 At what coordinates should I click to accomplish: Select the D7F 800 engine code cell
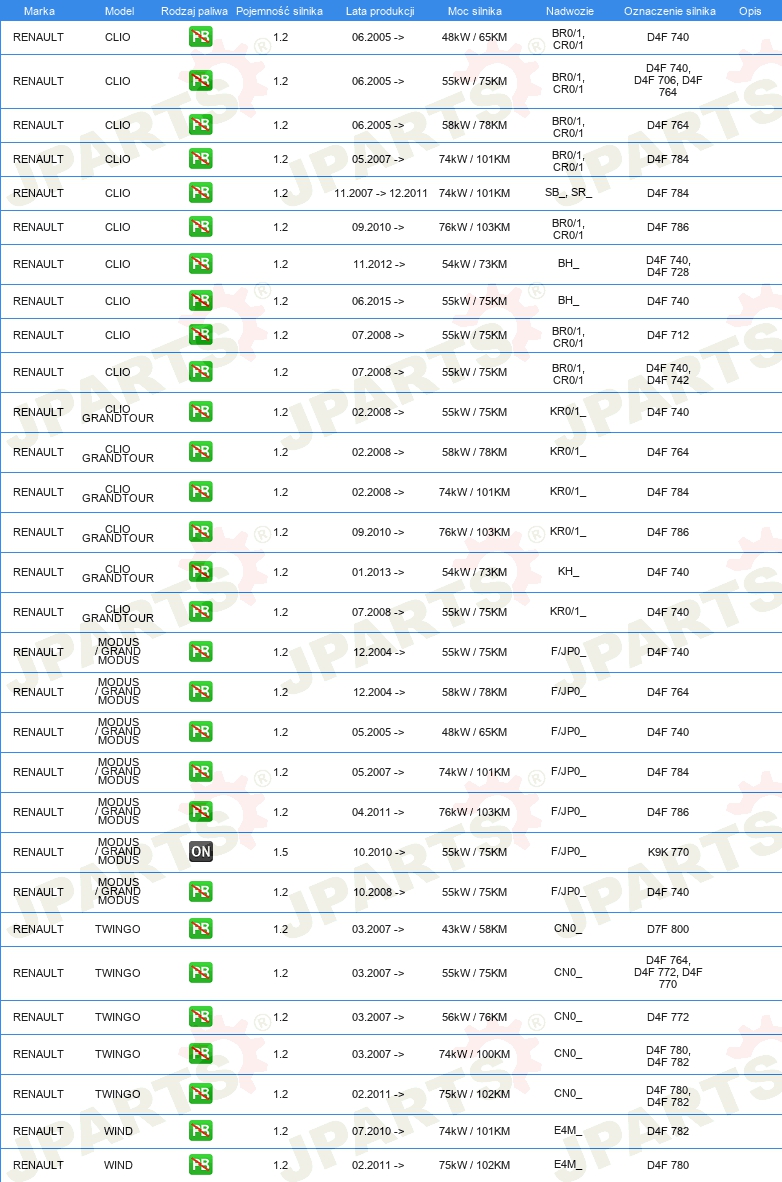[668, 929]
